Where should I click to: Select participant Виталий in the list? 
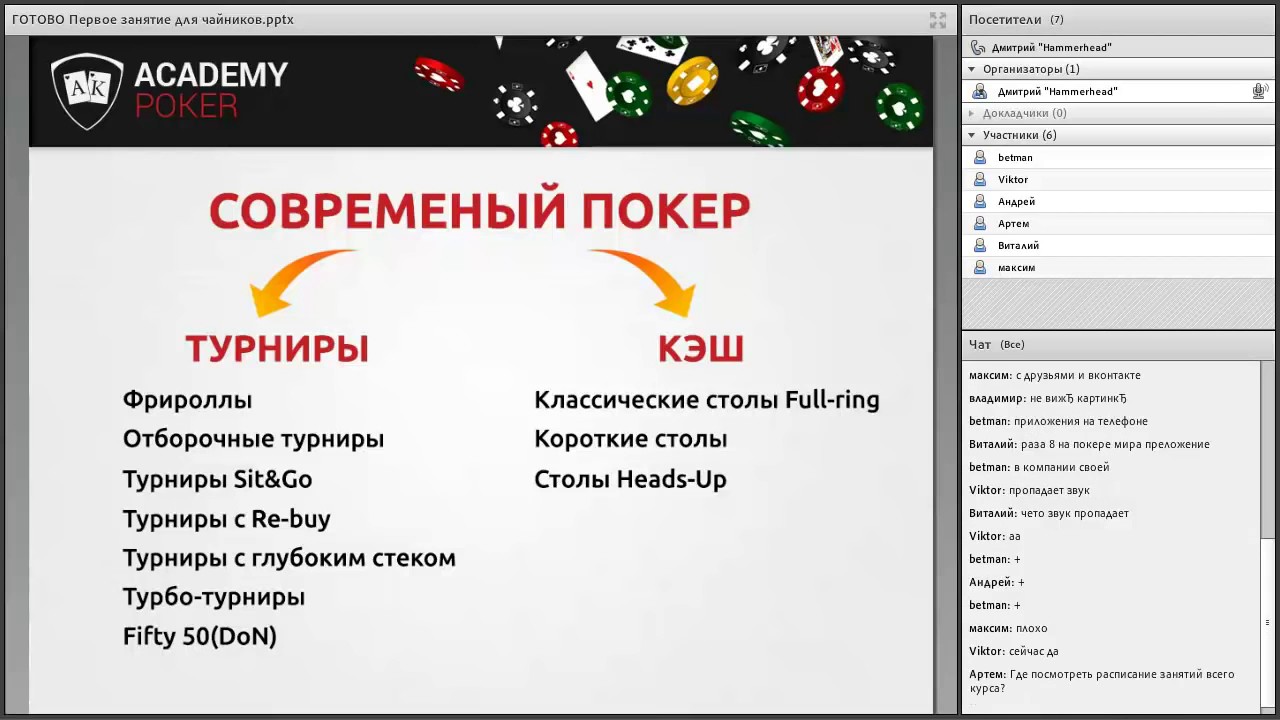click(1120, 245)
